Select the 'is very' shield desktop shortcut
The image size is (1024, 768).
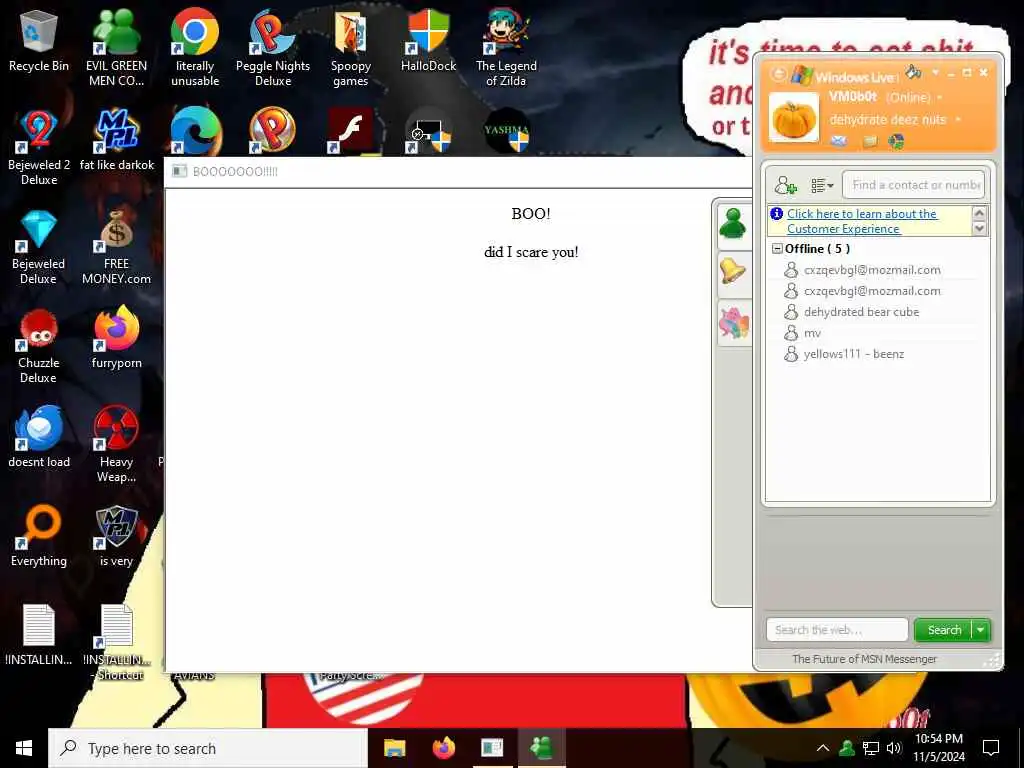click(116, 536)
